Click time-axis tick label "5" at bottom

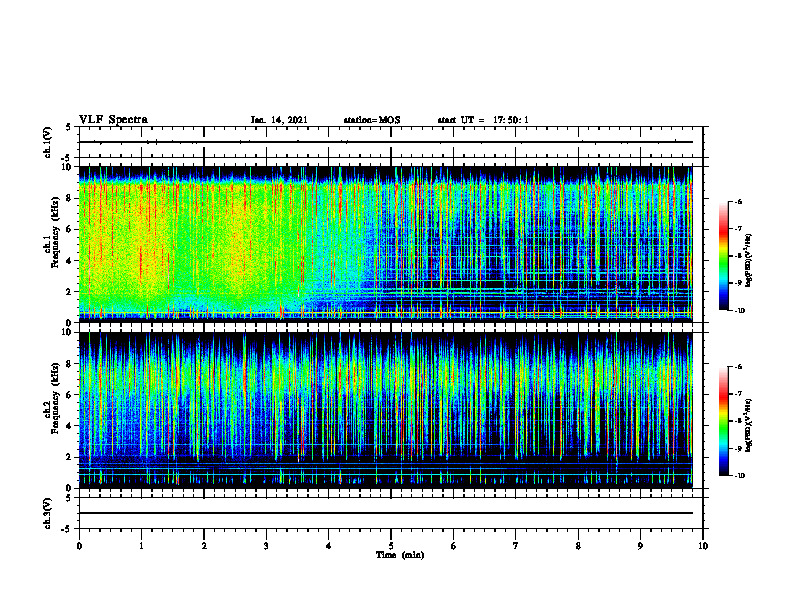(x=391, y=546)
